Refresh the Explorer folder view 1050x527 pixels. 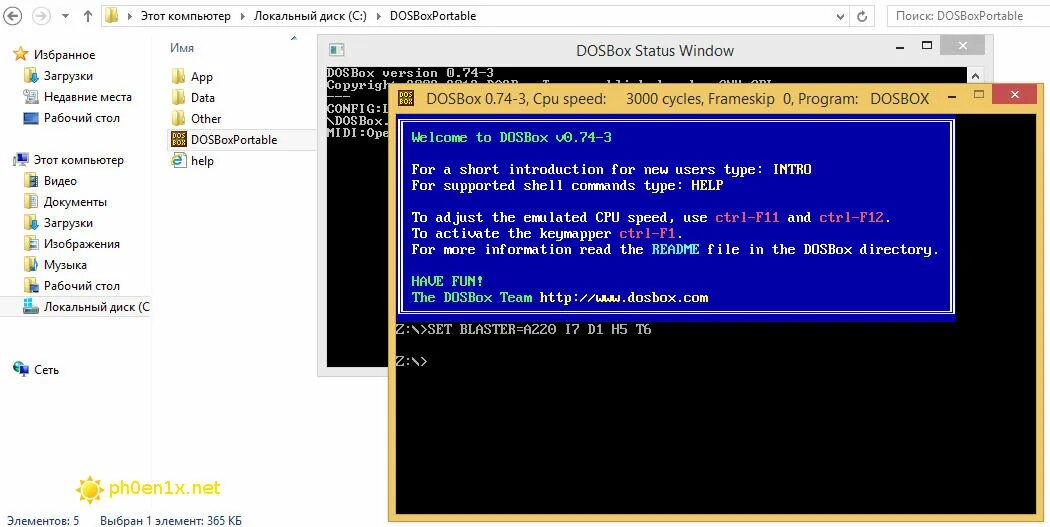862,16
